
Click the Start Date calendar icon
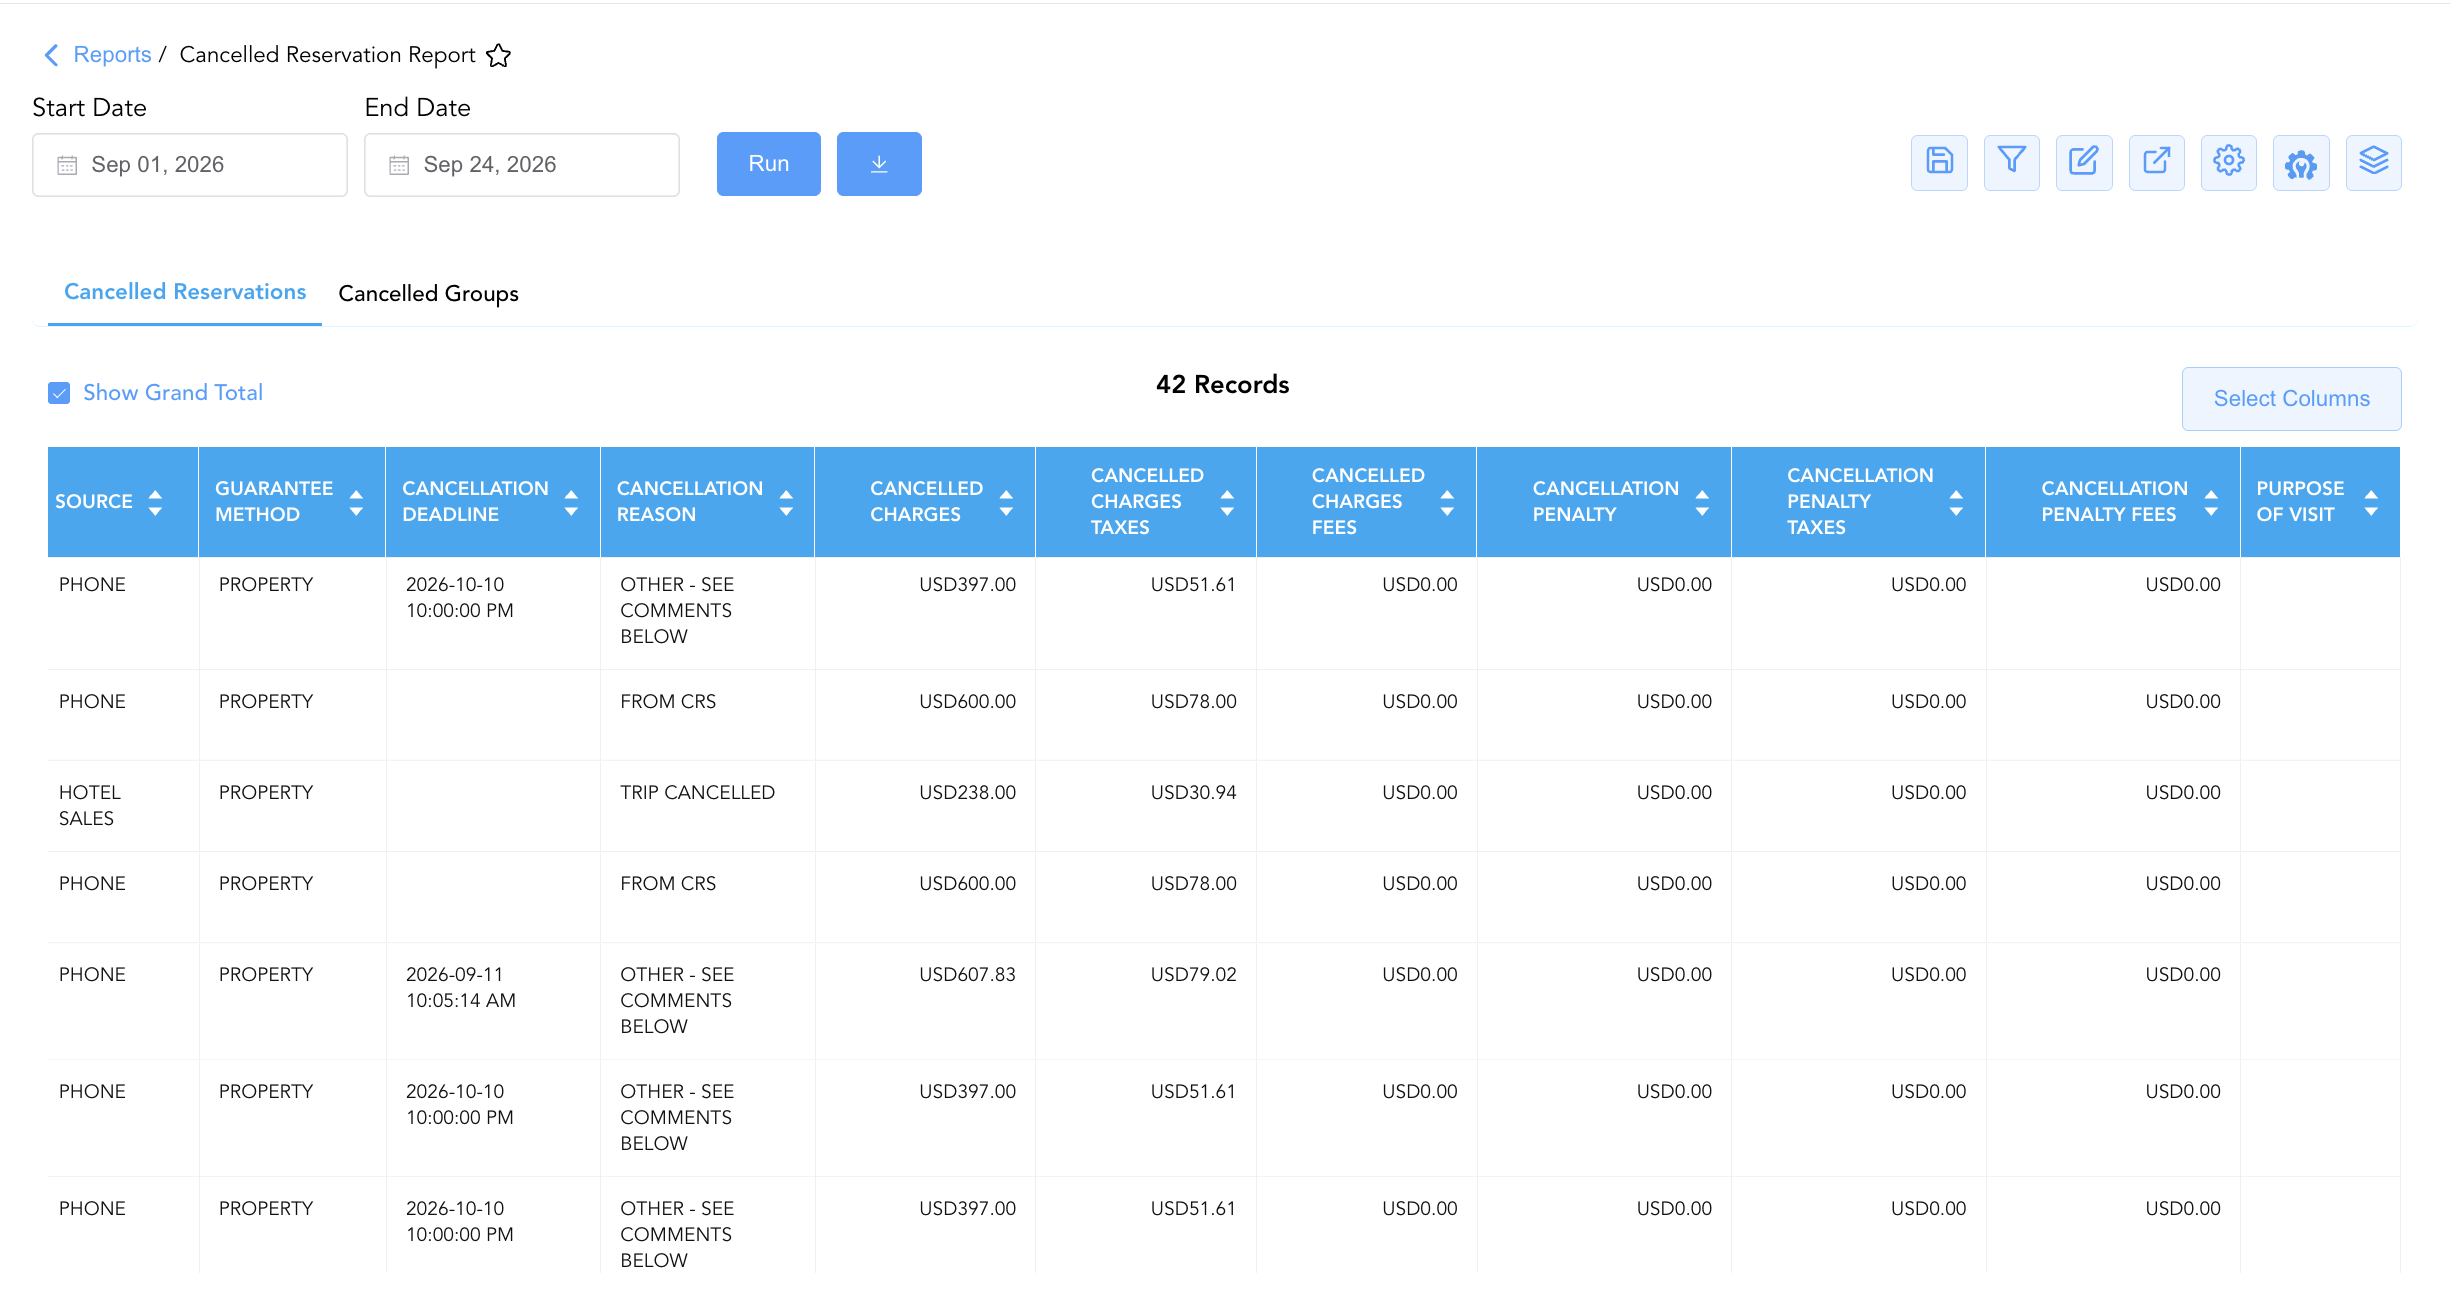[67, 165]
